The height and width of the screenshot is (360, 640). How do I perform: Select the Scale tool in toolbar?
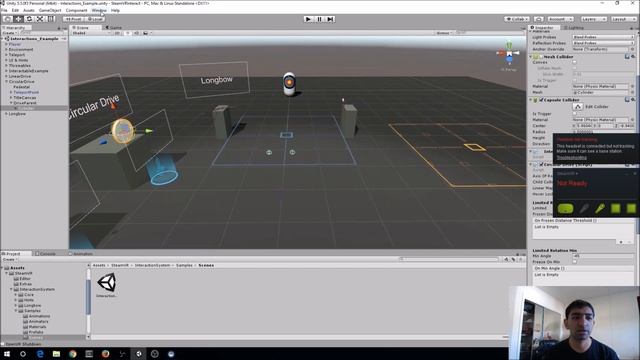40,19
